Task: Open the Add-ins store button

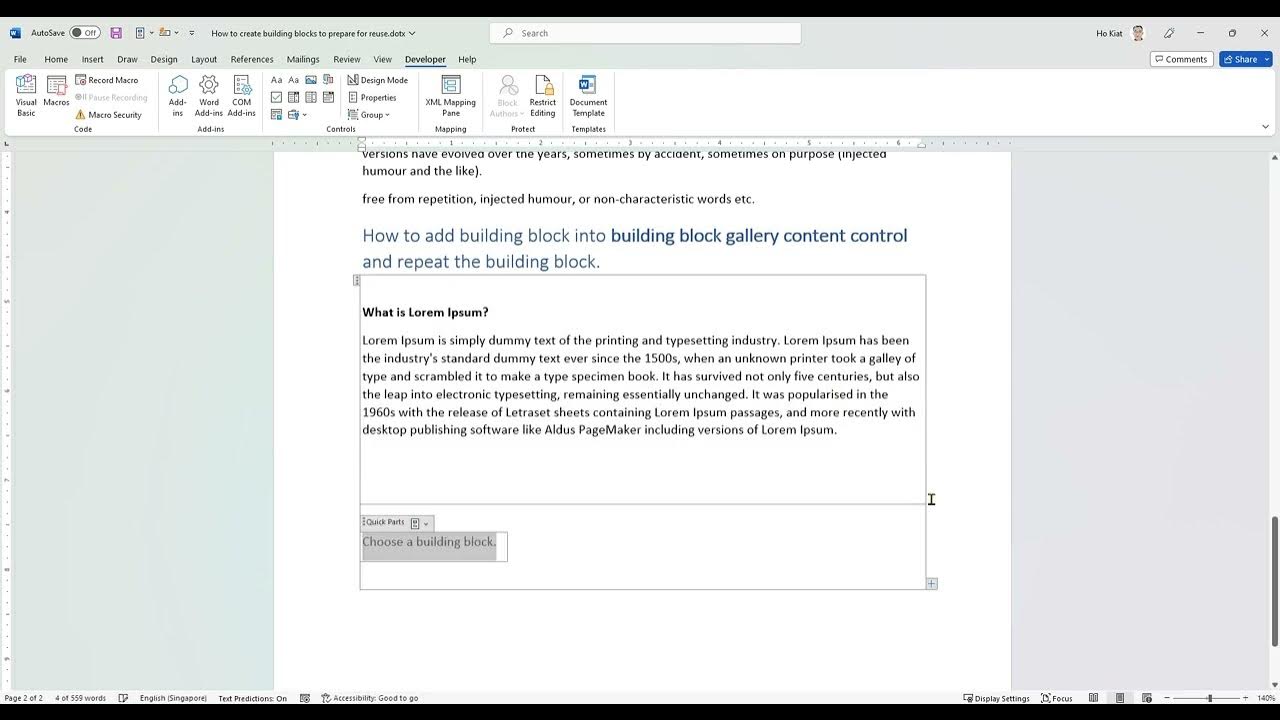Action: click(x=178, y=96)
